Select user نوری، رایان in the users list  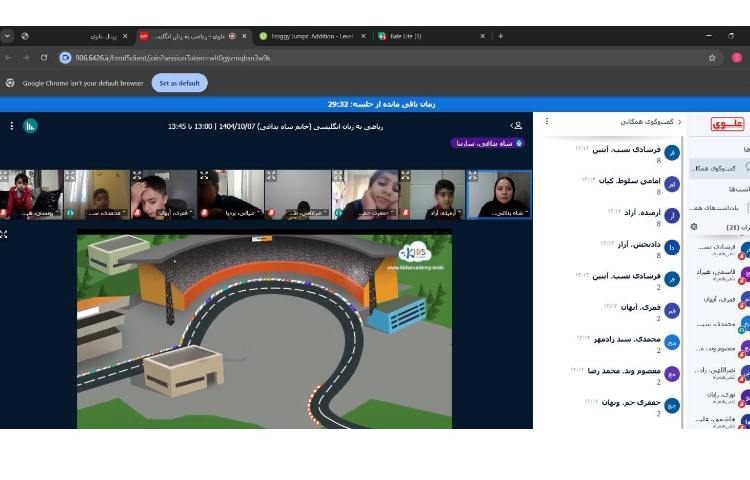pos(719,397)
